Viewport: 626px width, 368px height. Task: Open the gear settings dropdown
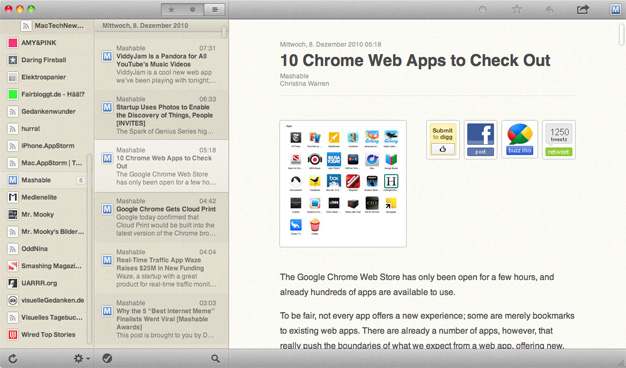[x=81, y=358]
